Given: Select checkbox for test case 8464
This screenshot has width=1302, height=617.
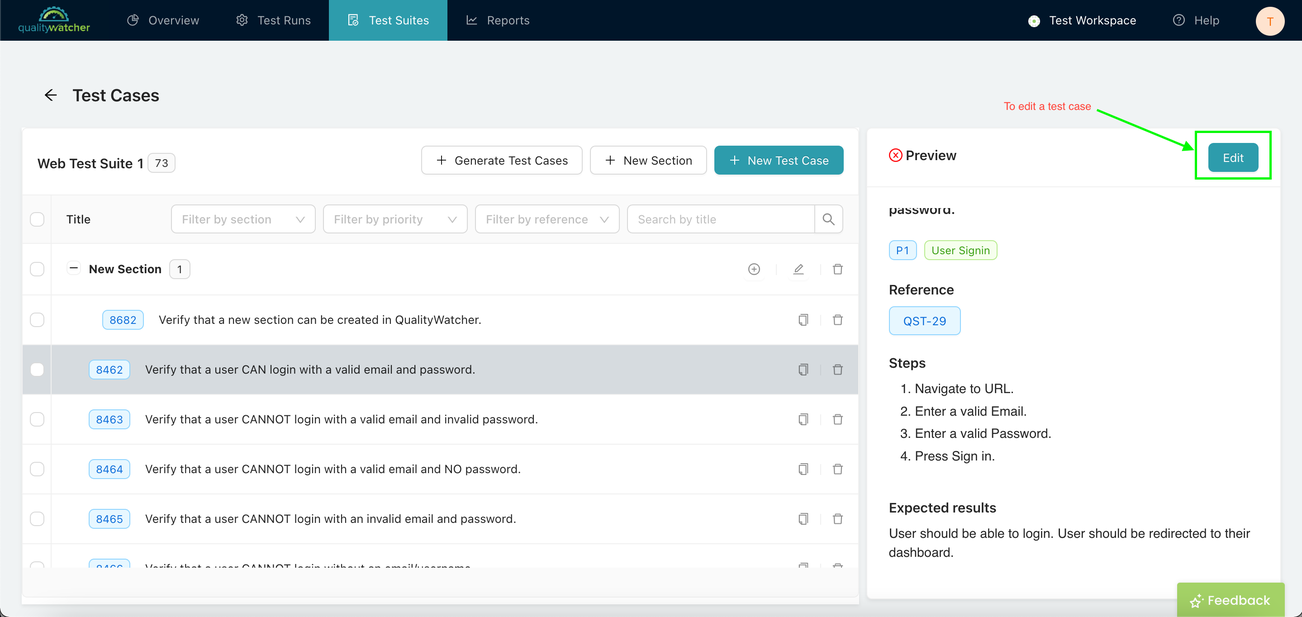Looking at the screenshot, I should coord(37,469).
